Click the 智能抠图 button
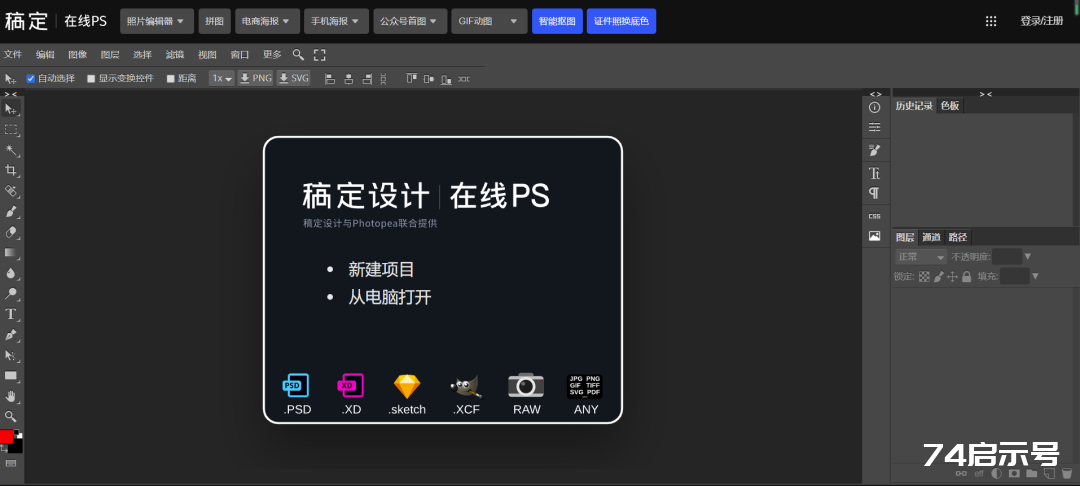This screenshot has width=1080, height=486. coord(557,21)
